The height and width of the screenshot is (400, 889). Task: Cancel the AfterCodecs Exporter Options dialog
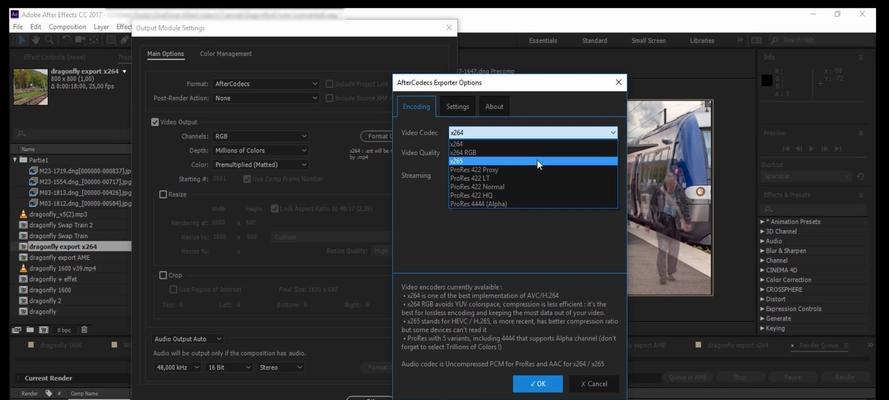(x=594, y=384)
